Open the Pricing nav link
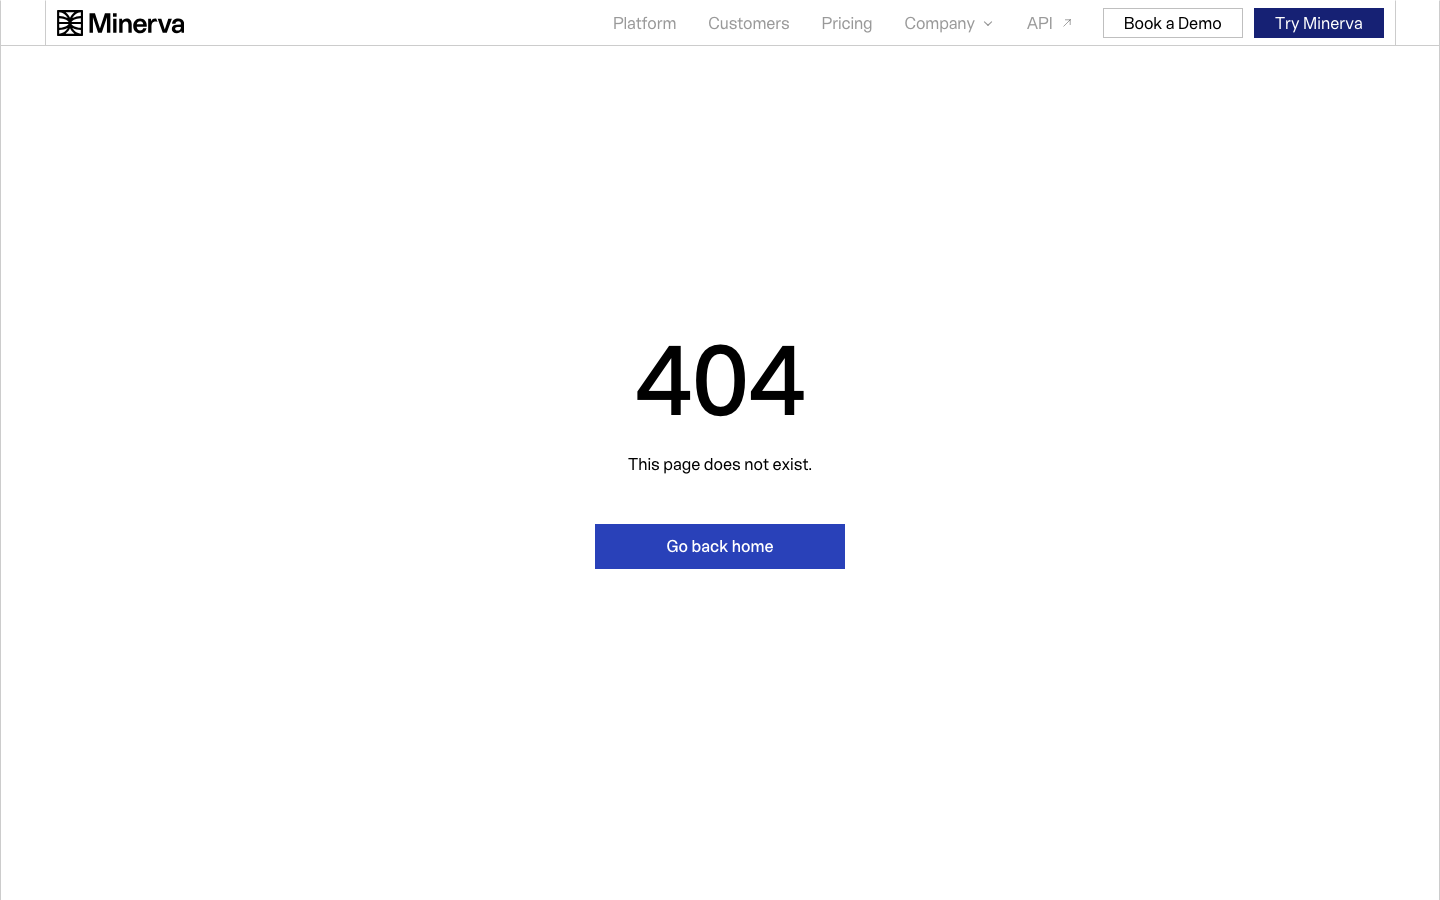The width and height of the screenshot is (1440, 900). click(x=846, y=23)
